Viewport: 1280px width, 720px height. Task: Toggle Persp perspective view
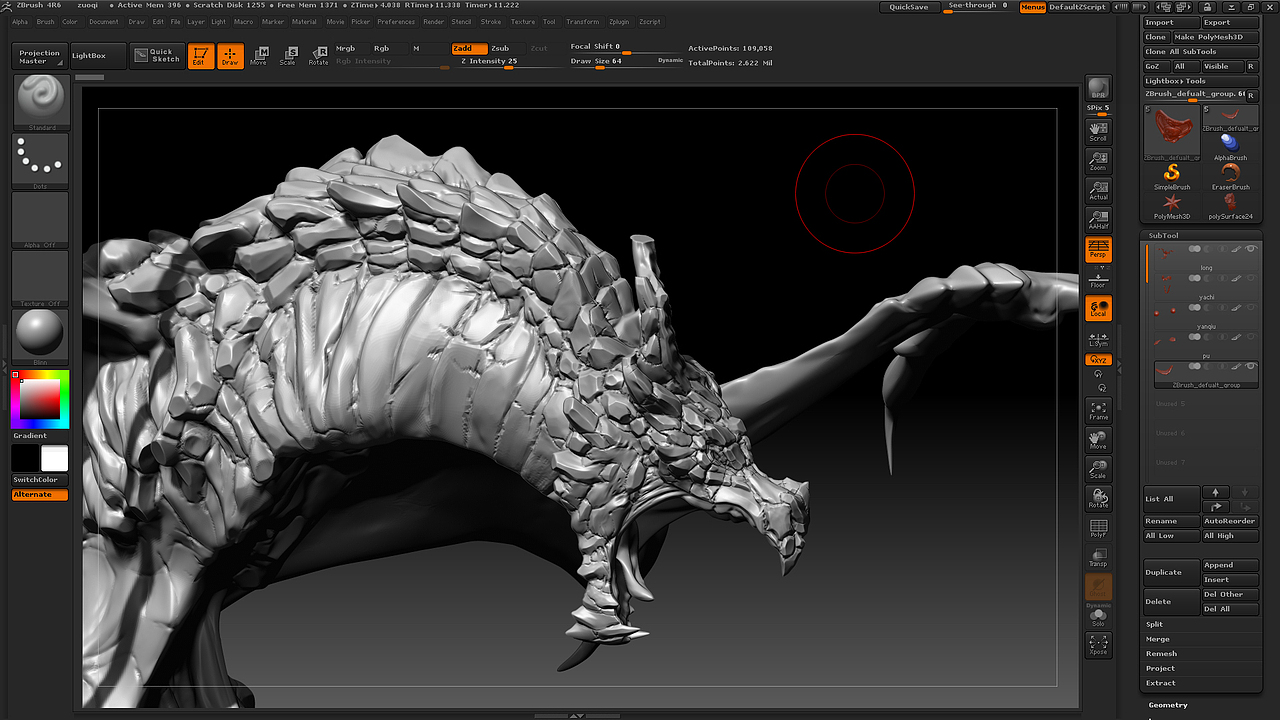click(x=1098, y=250)
